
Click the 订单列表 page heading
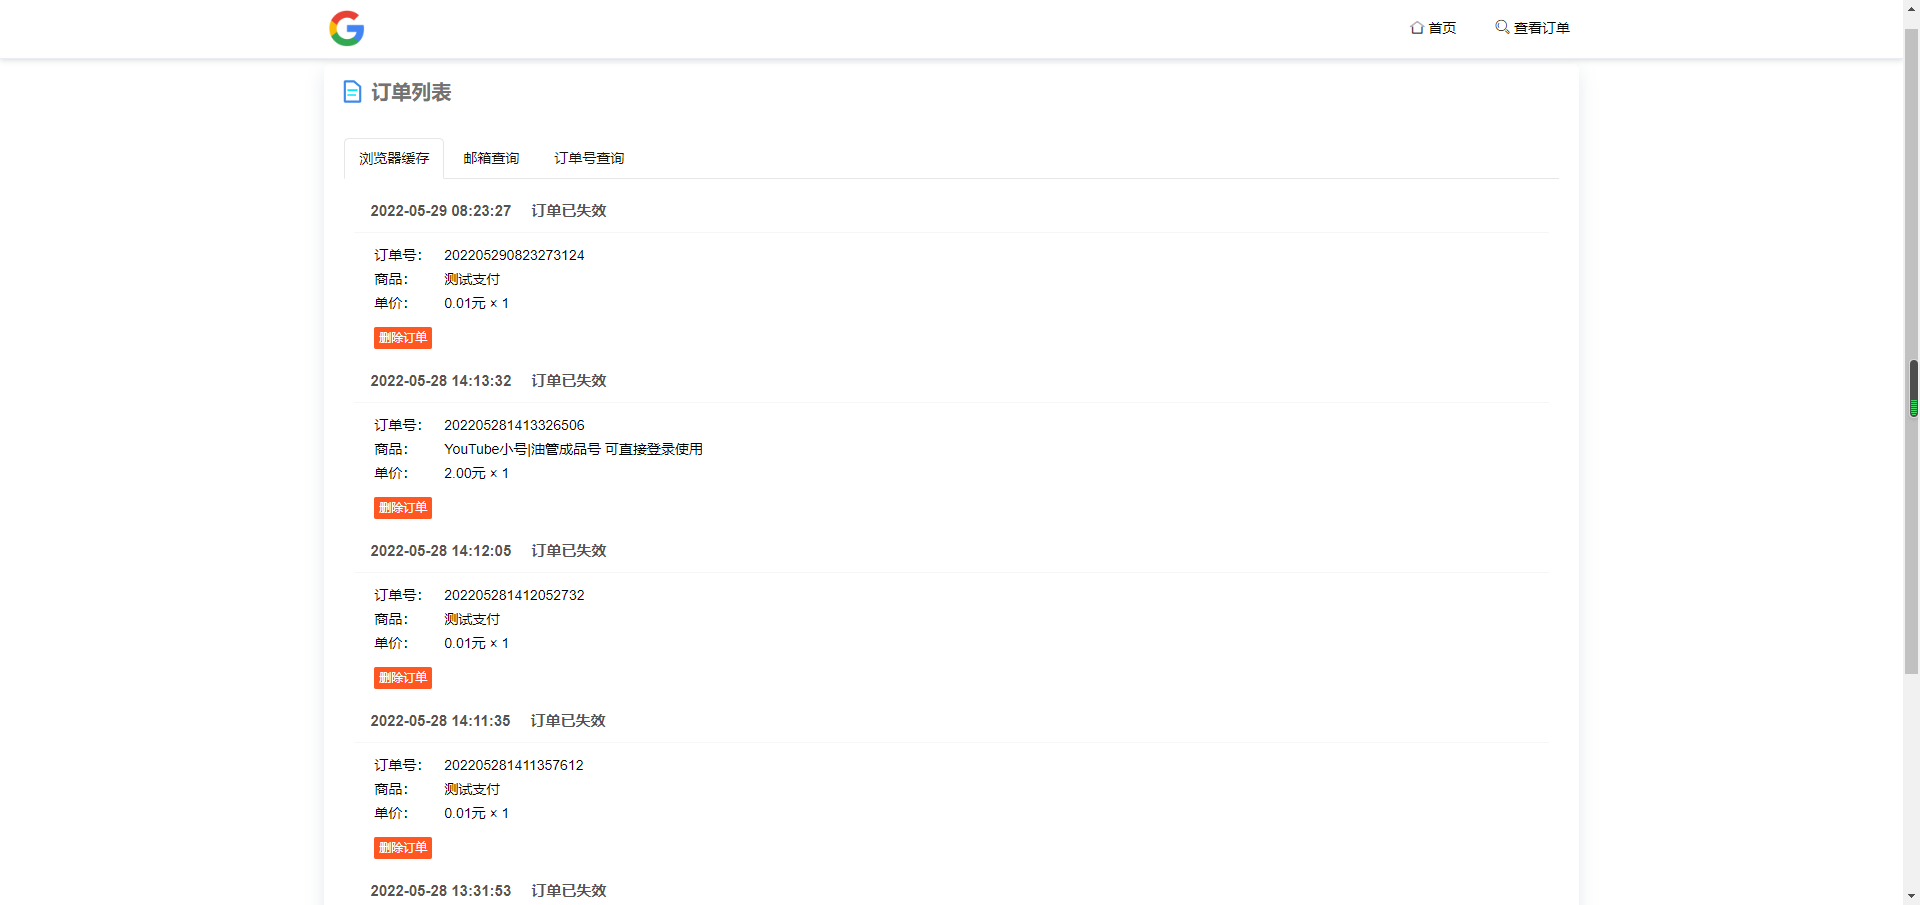tap(411, 92)
